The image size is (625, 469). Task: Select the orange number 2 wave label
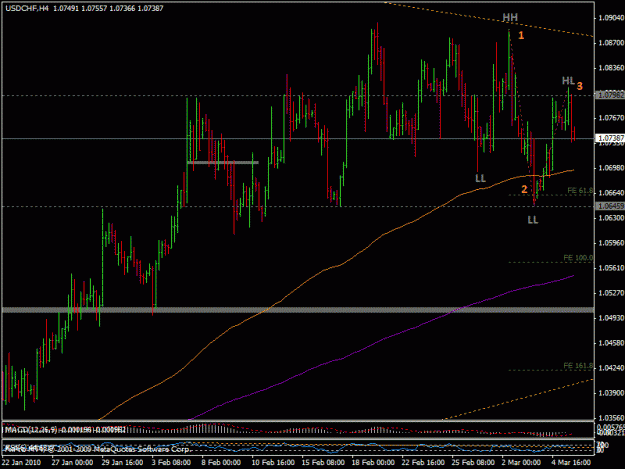524,189
